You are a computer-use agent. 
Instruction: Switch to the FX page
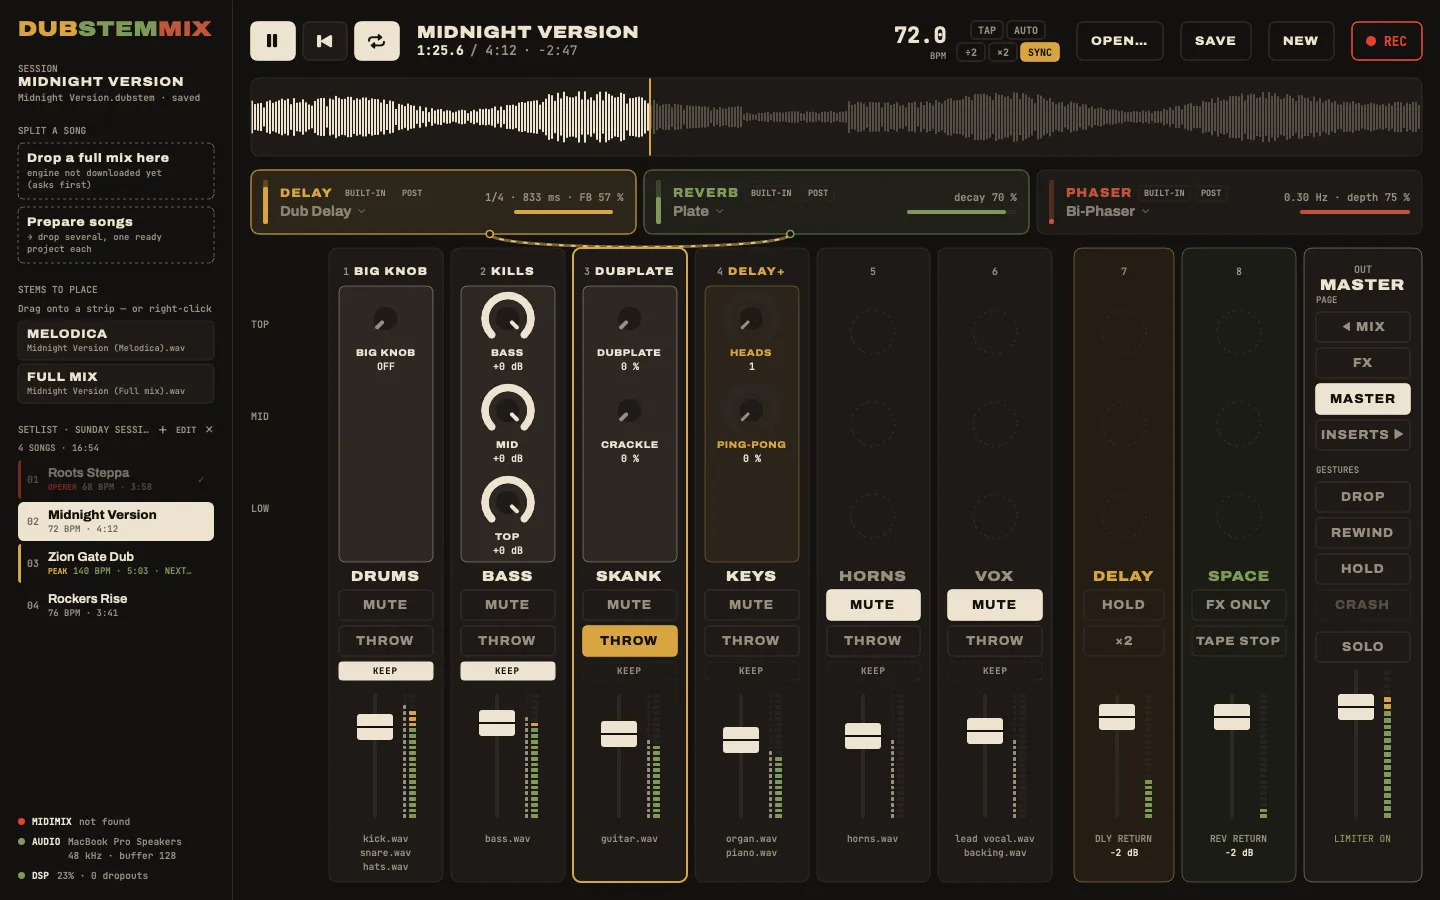[1362, 363]
